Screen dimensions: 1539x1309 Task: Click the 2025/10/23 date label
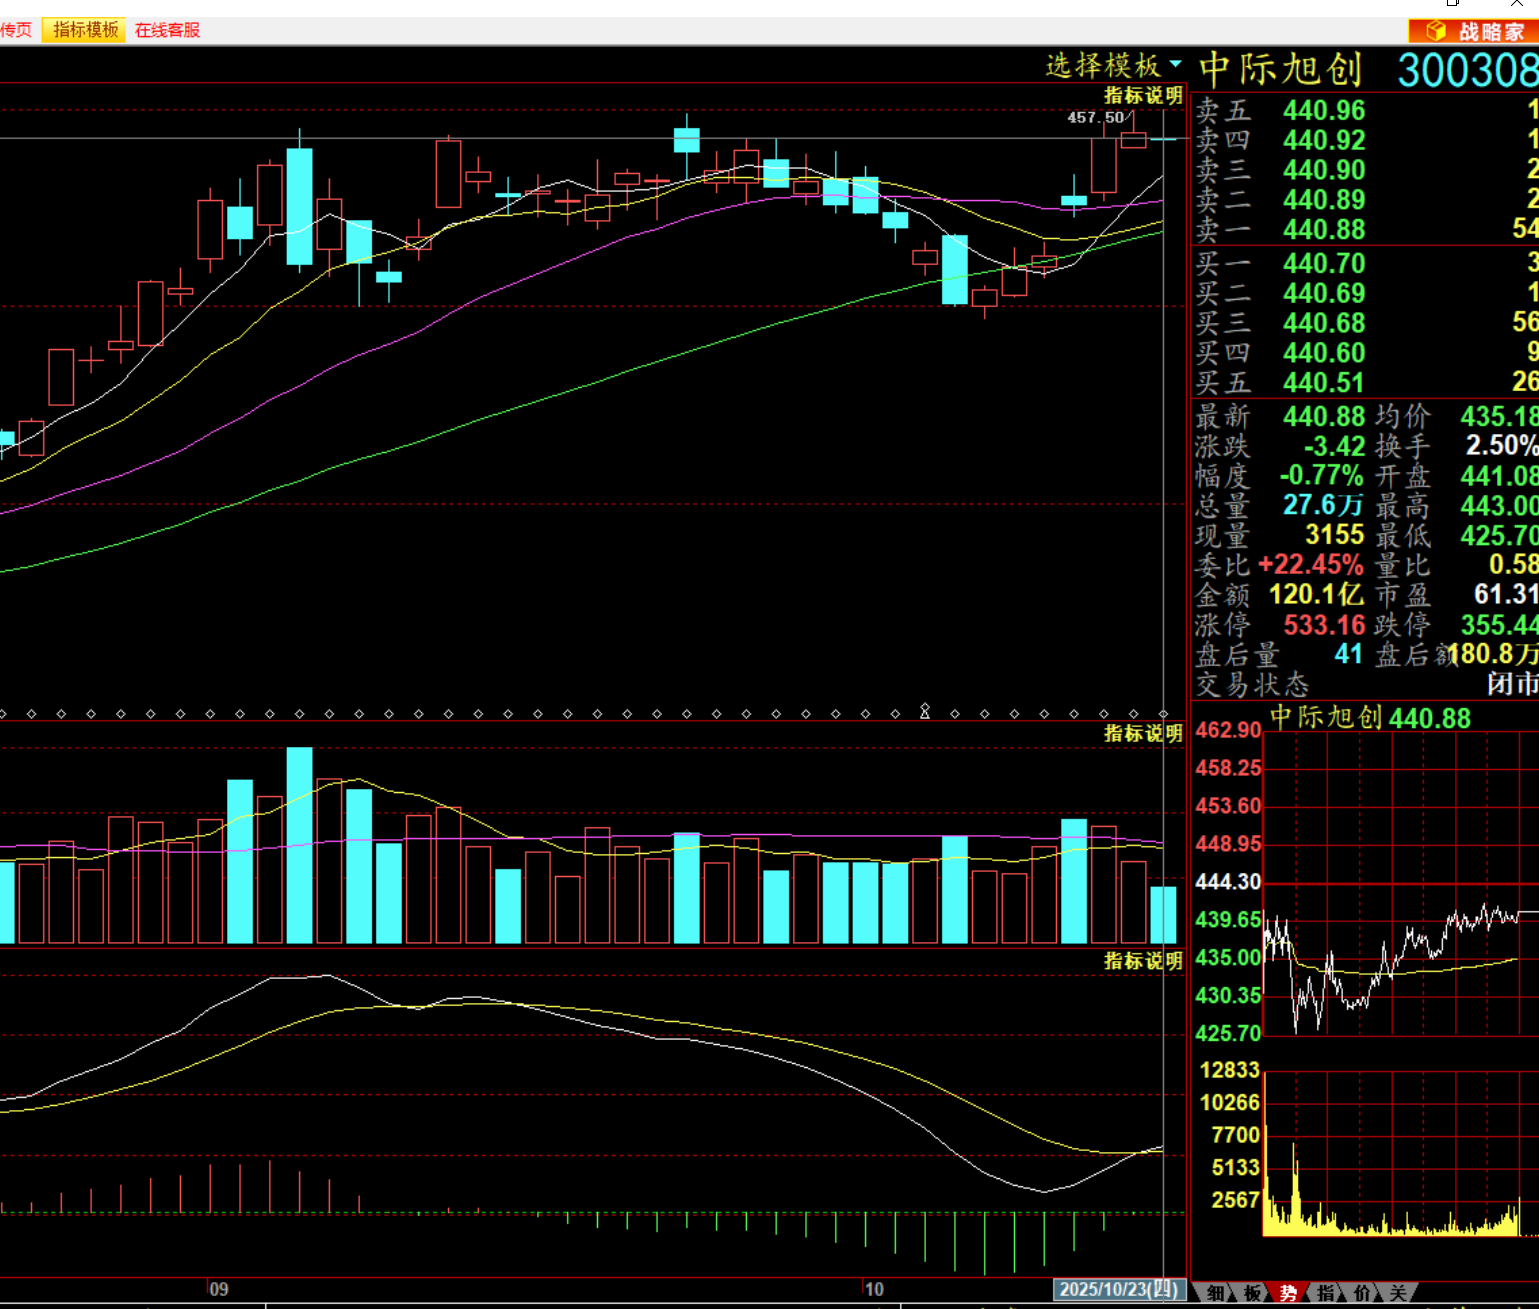pyautogui.click(x=1118, y=1289)
